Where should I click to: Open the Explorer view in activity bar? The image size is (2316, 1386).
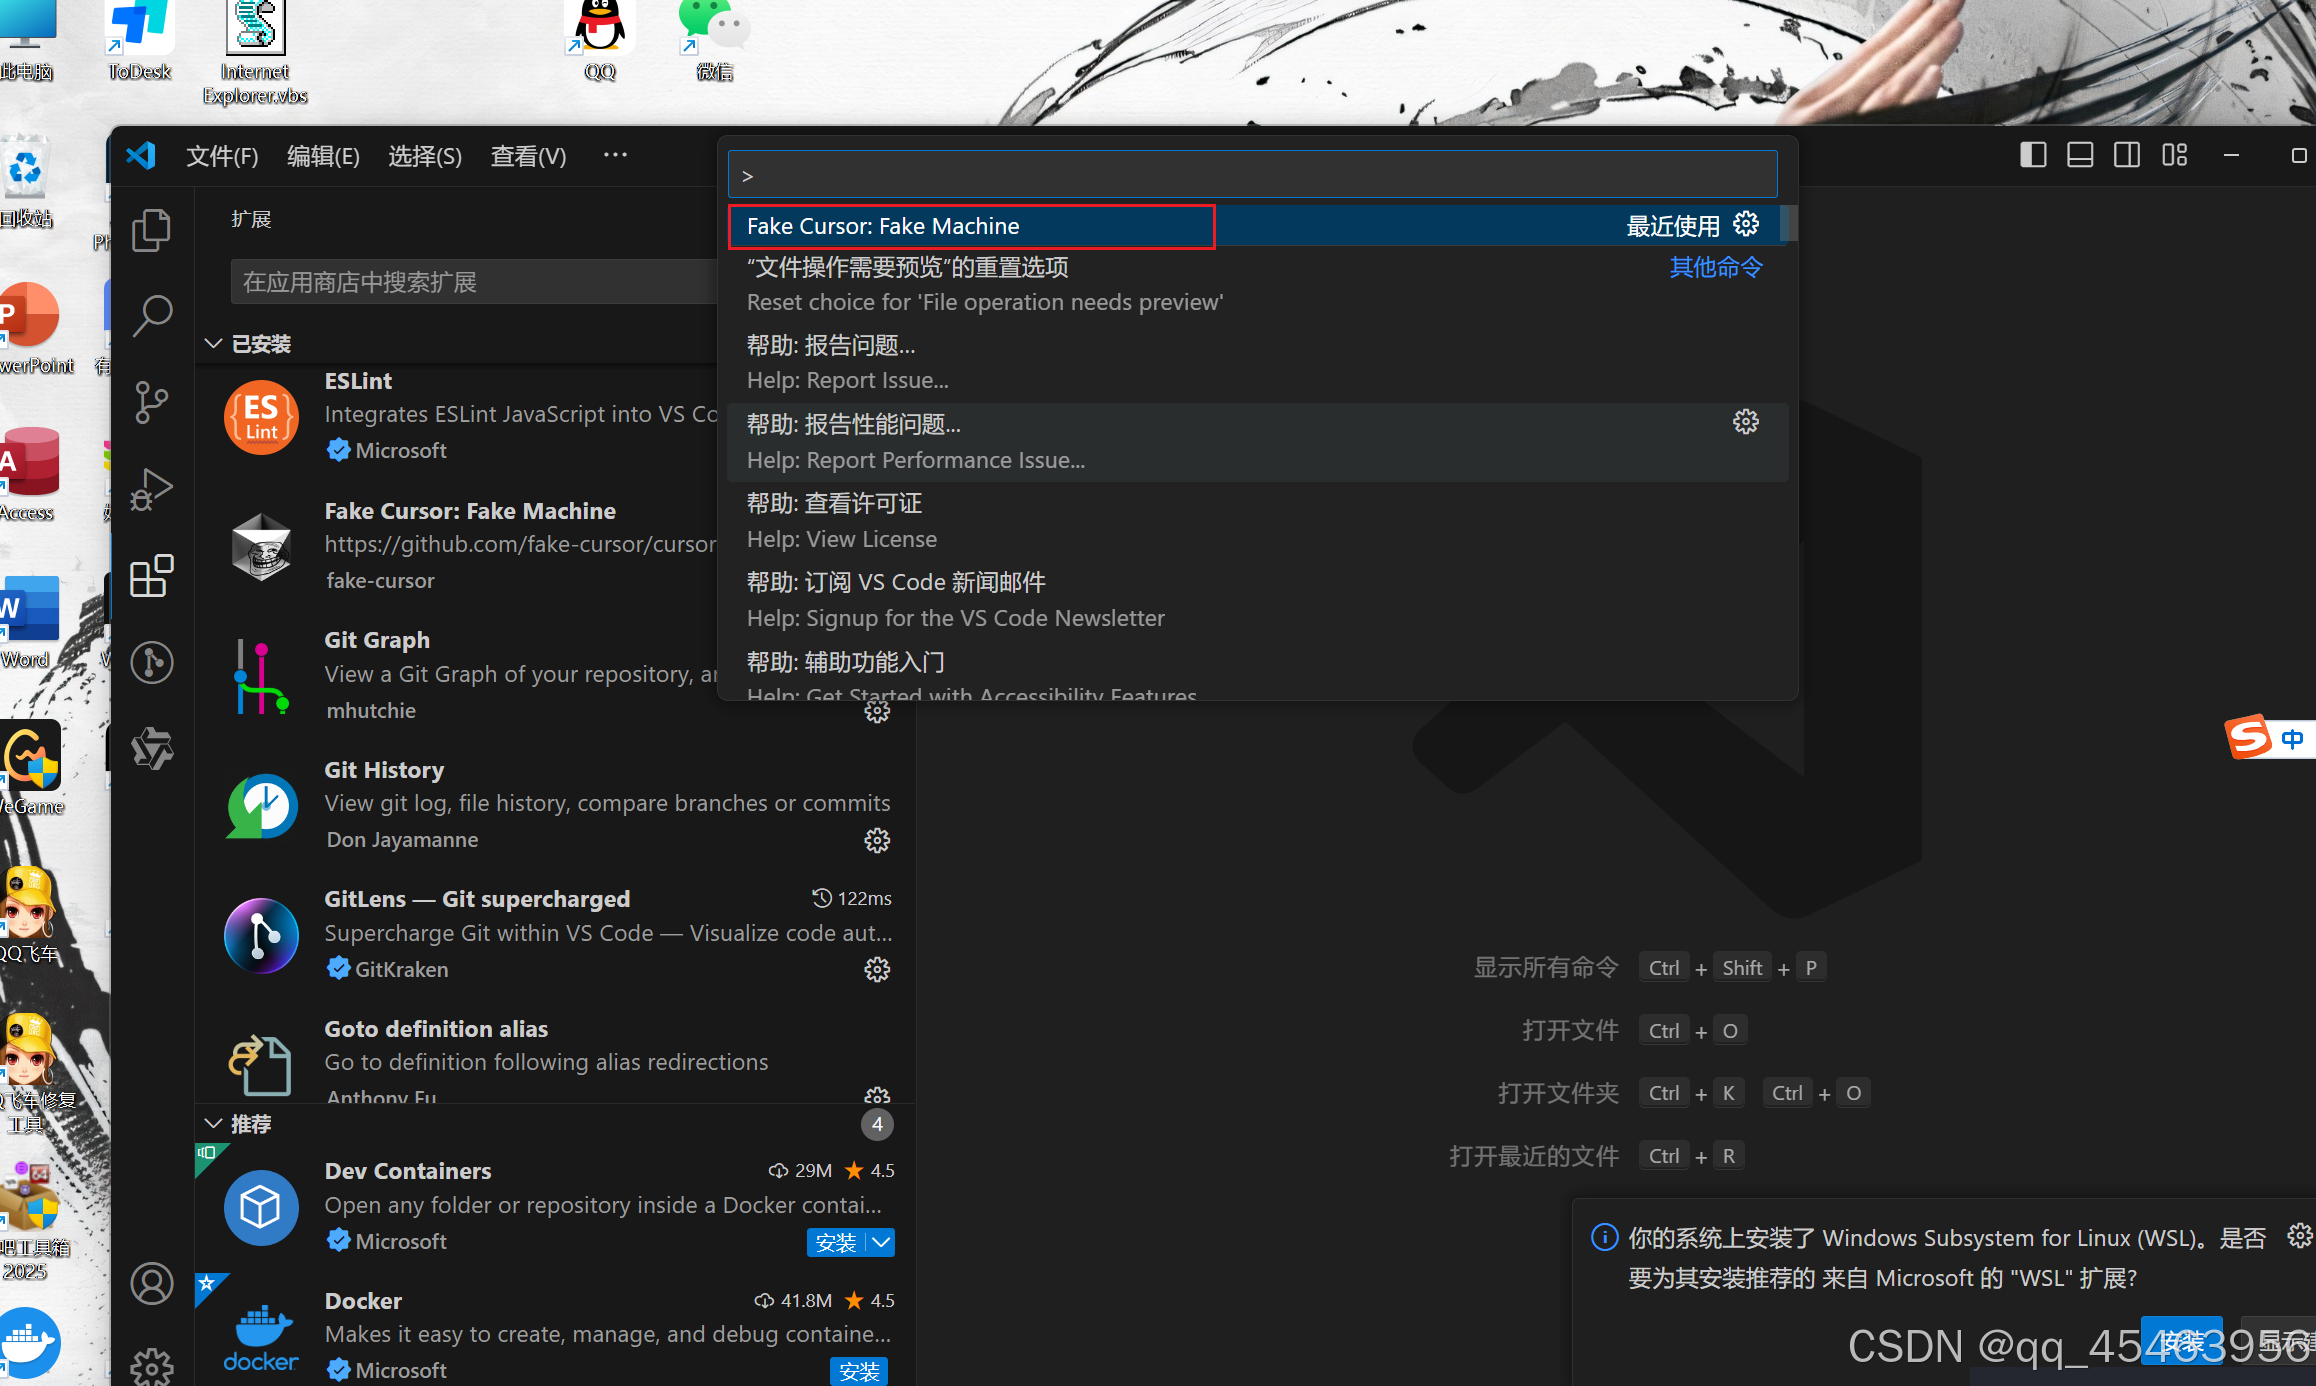pyautogui.click(x=151, y=231)
